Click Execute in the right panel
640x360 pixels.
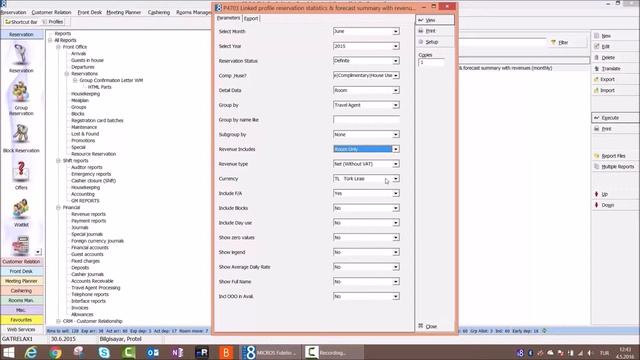coord(615,118)
